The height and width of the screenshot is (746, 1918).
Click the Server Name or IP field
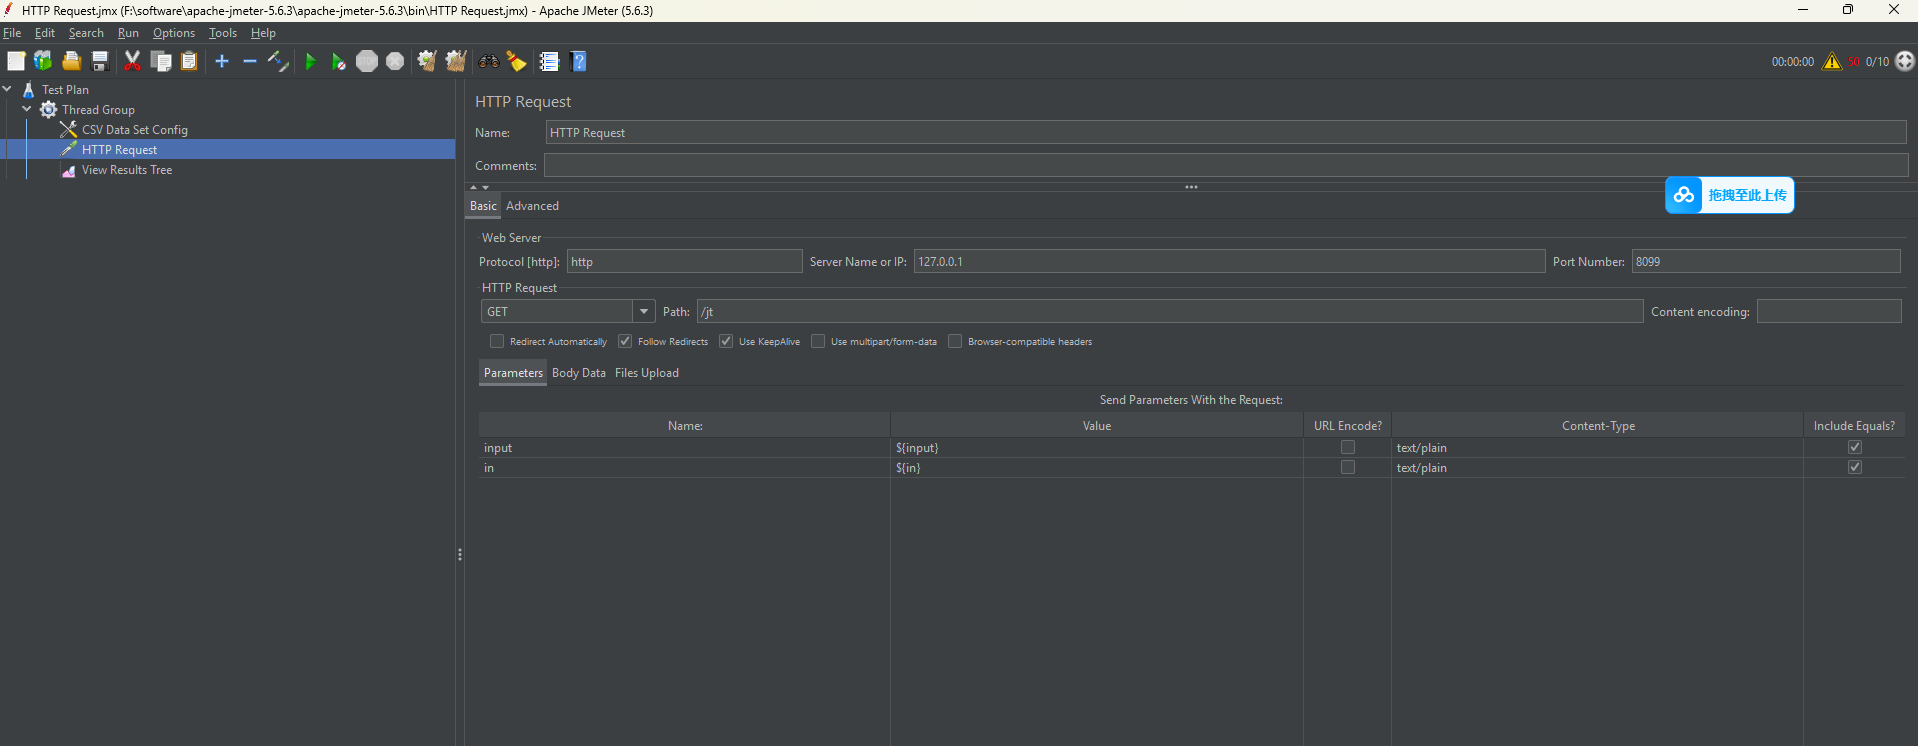(1230, 261)
